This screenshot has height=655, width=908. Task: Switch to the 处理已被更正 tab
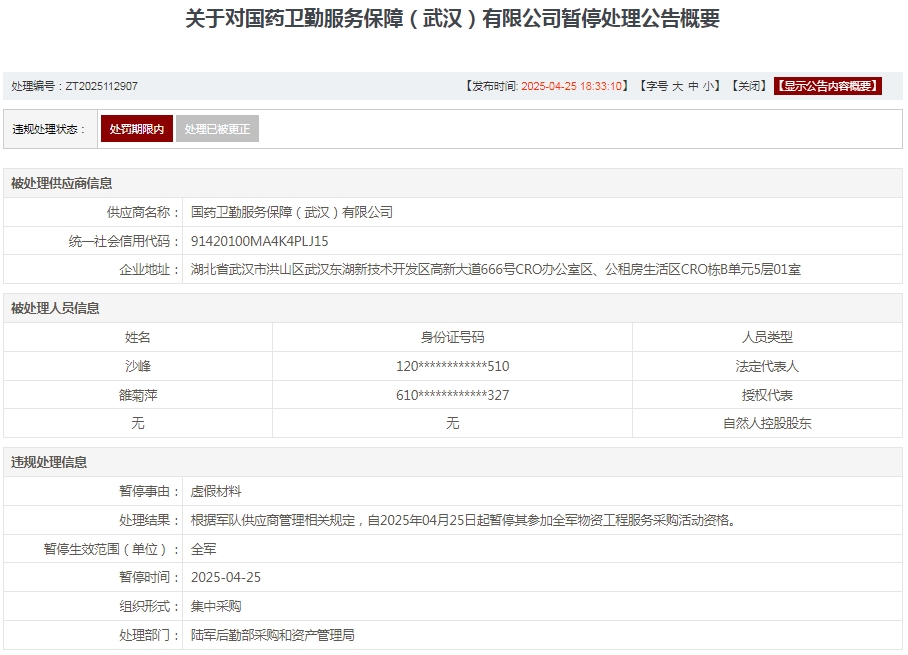tap(217, 129)
